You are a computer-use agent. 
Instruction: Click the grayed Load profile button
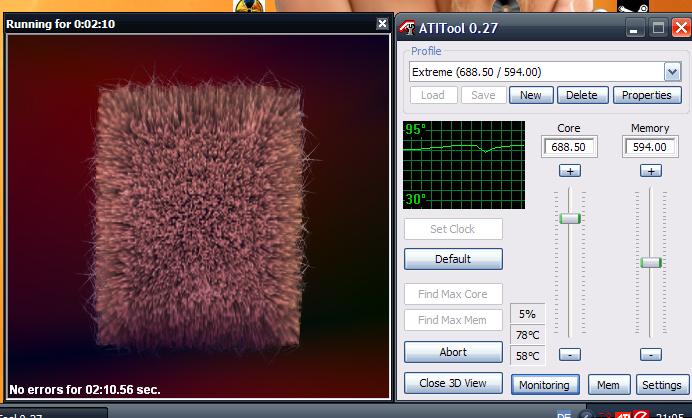point(433,95)
